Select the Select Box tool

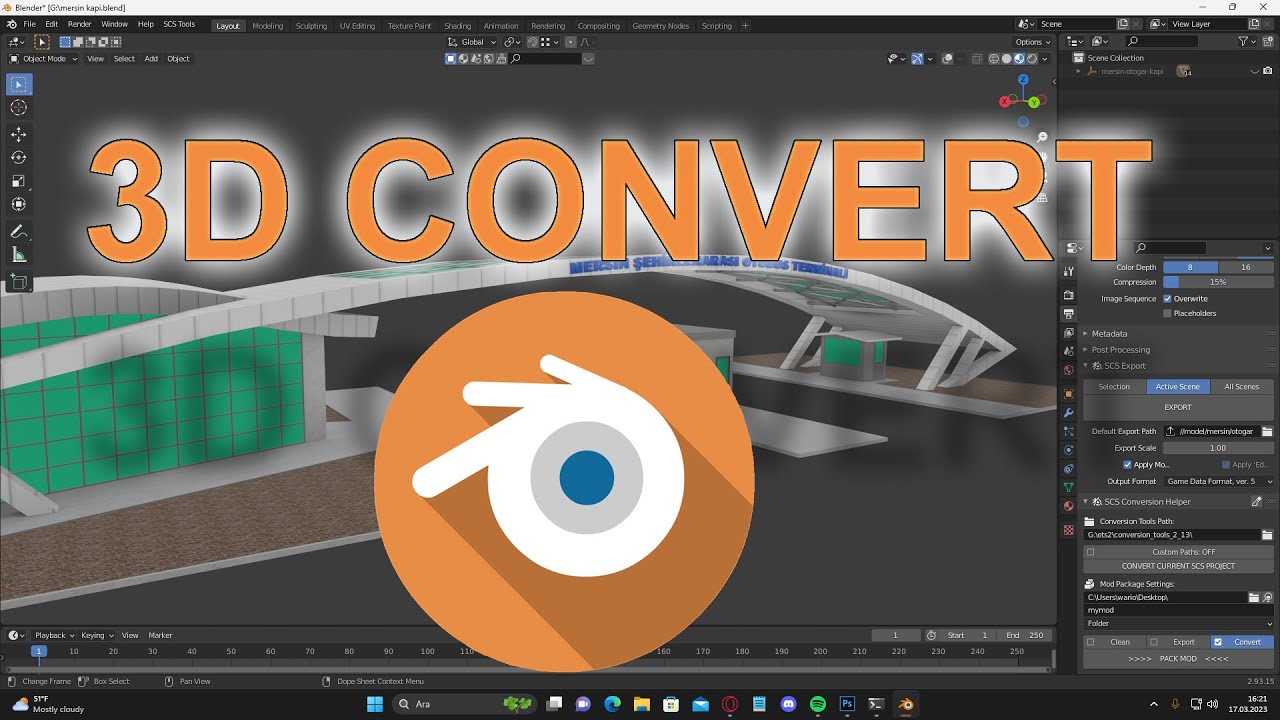pyautogui.click(x=19, y=85)
